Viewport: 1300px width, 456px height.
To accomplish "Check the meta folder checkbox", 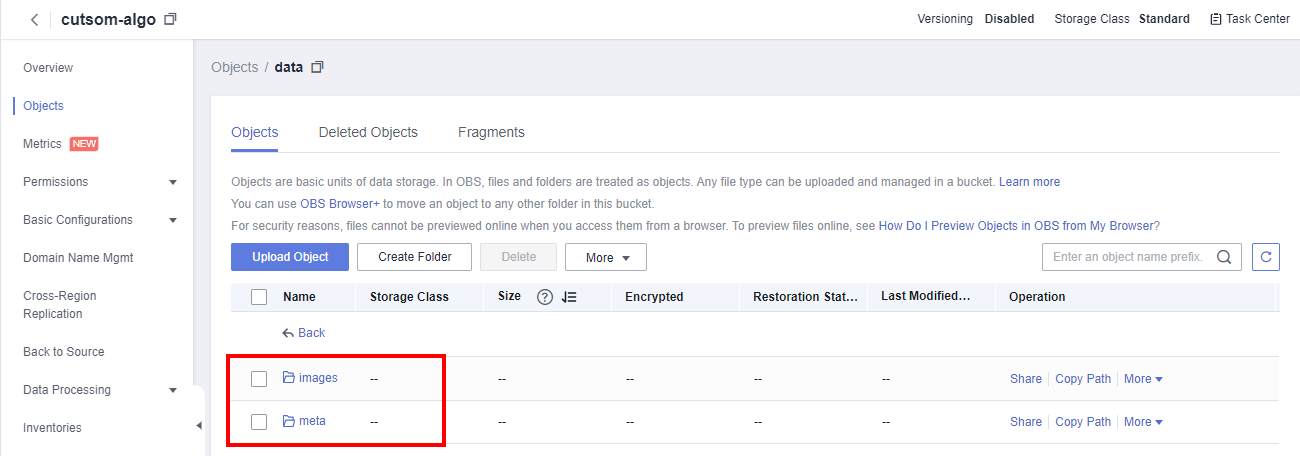I will [259, 422].
